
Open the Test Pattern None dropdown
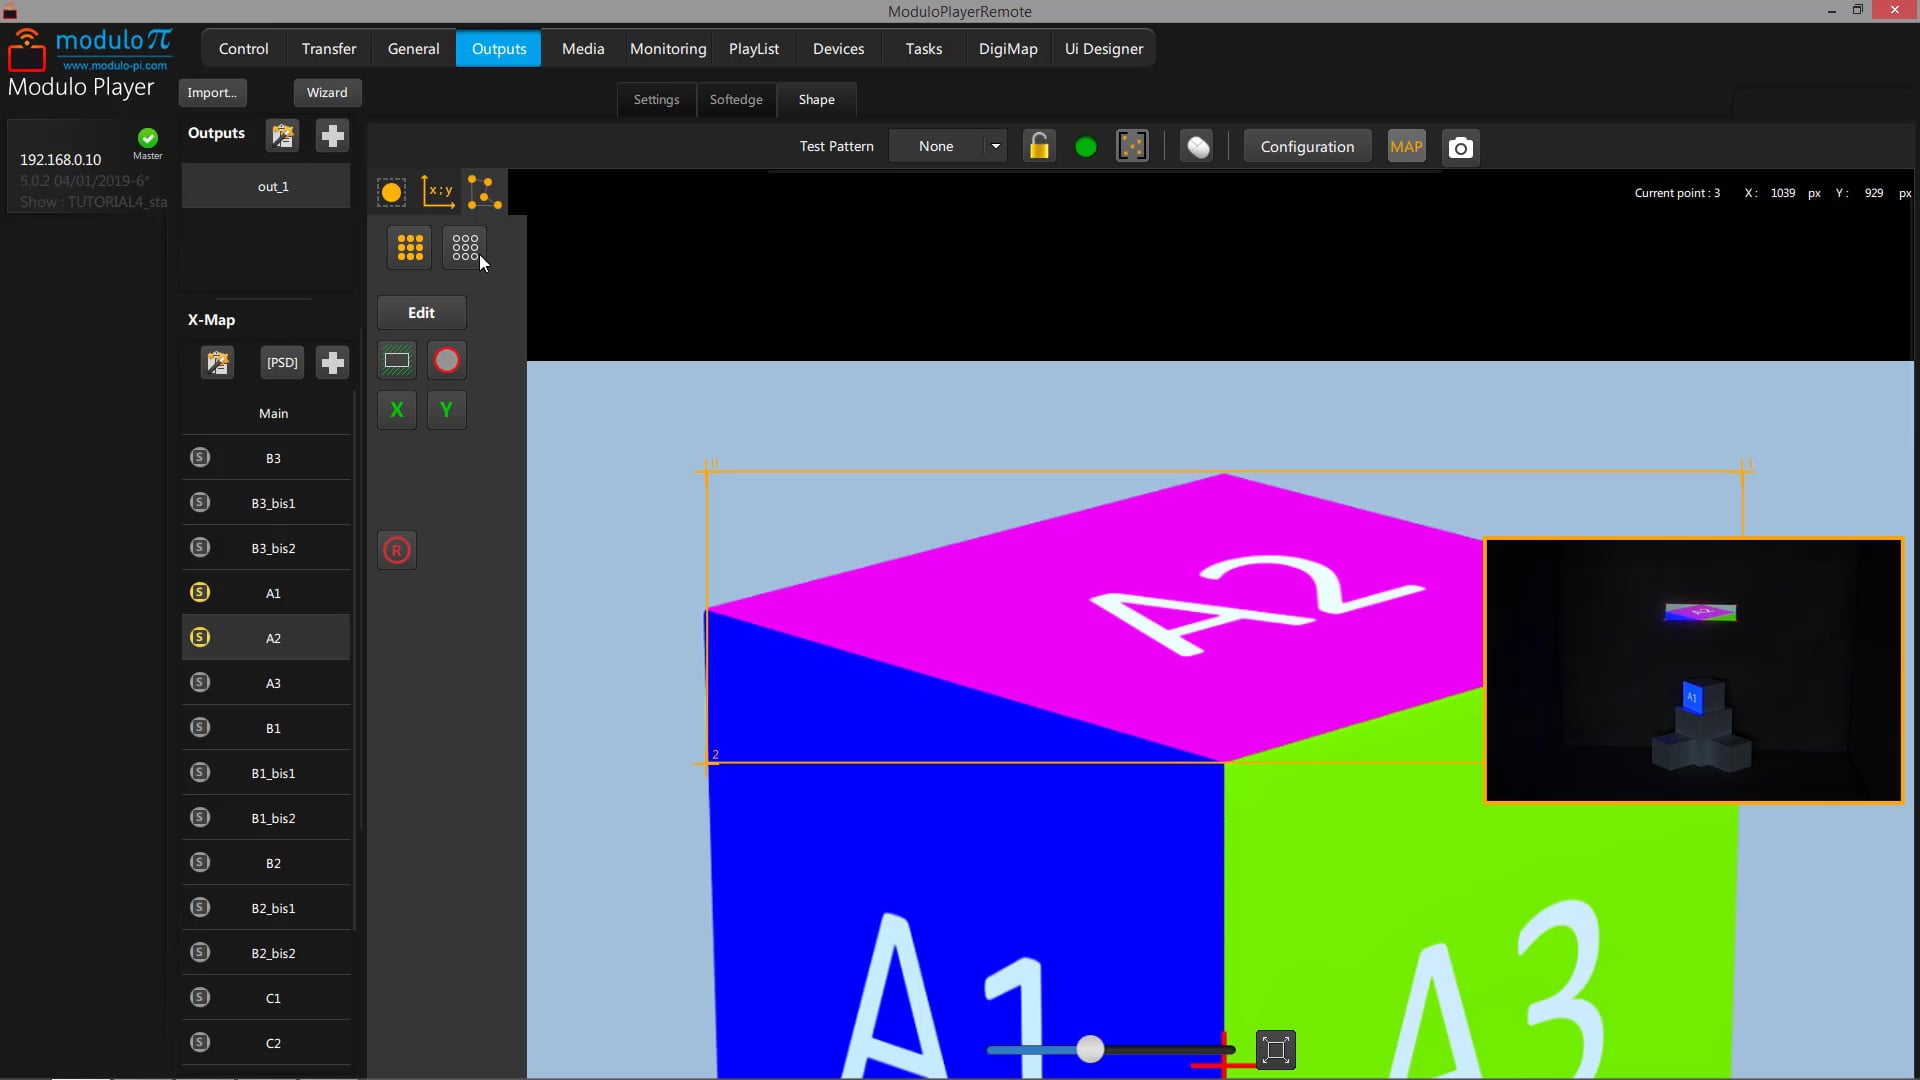[948, 147]
